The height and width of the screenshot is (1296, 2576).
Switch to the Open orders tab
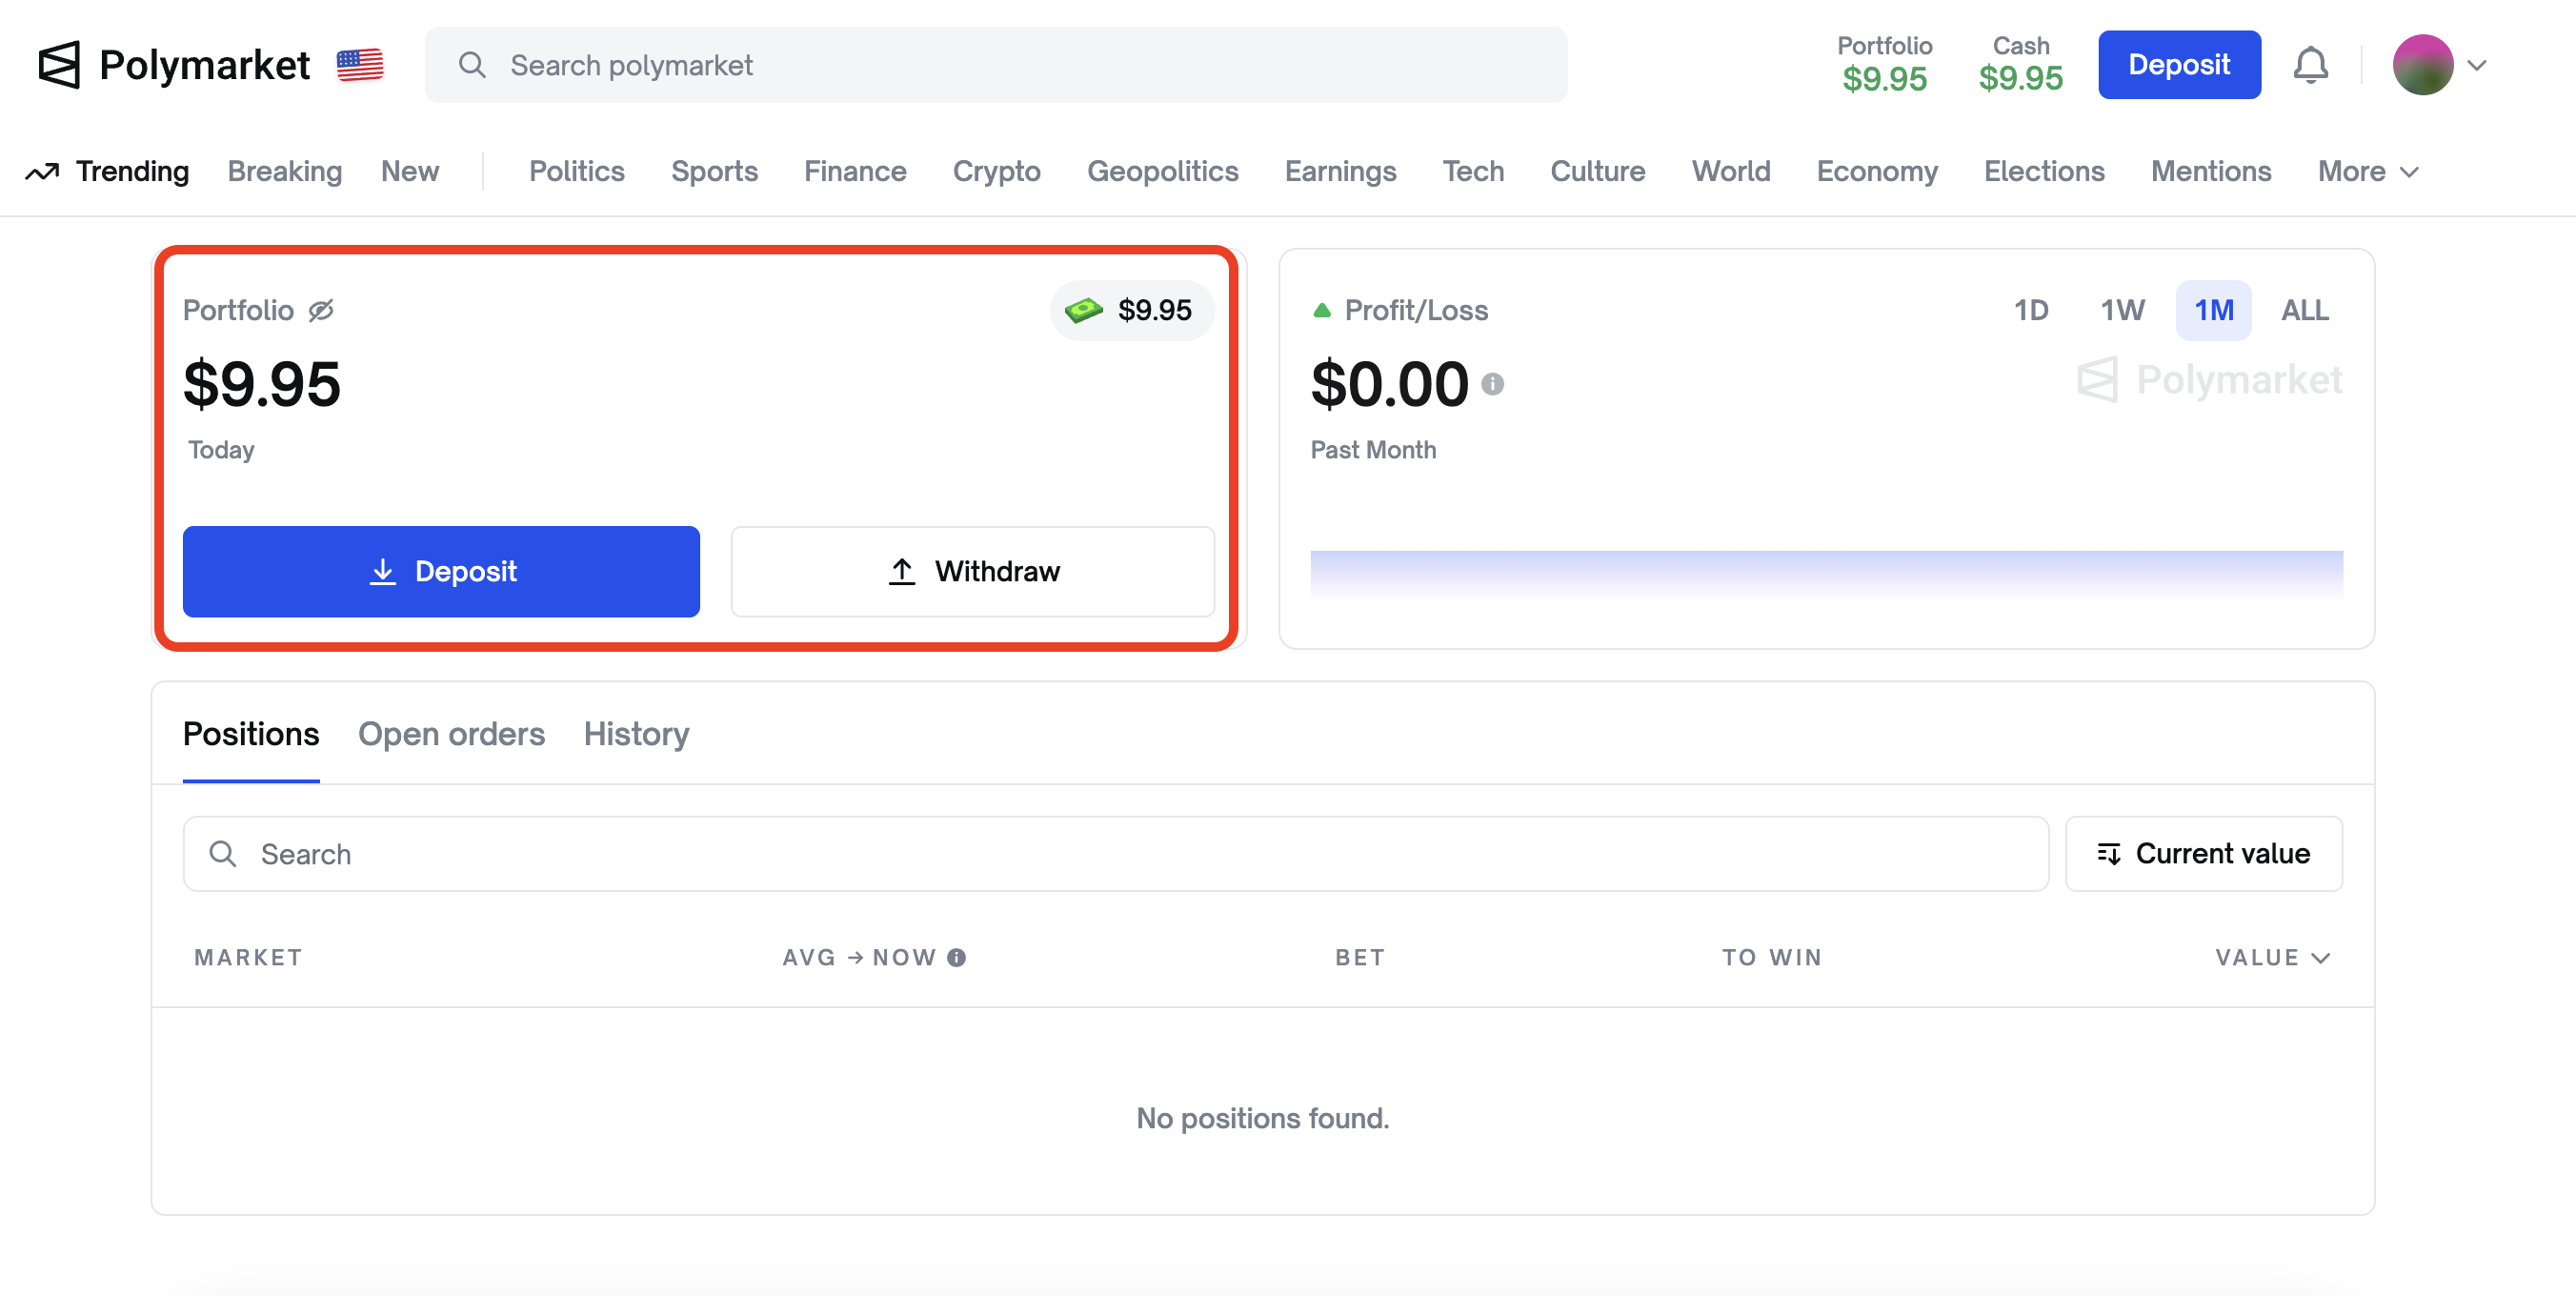451,734
